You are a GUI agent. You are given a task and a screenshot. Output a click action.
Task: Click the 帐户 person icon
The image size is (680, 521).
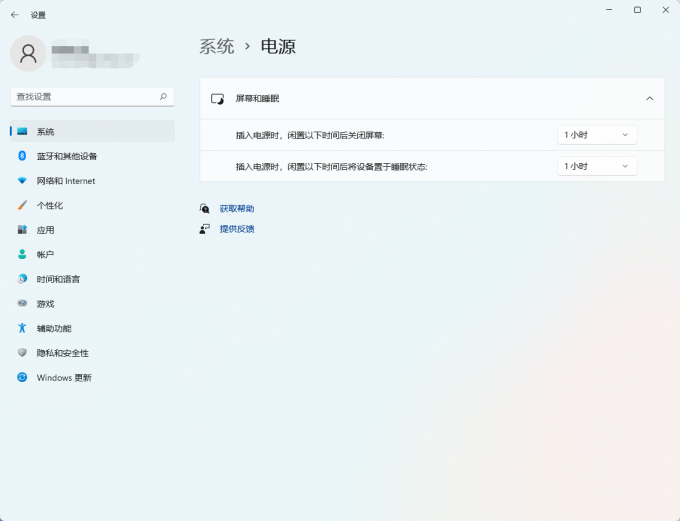point(22,254)
